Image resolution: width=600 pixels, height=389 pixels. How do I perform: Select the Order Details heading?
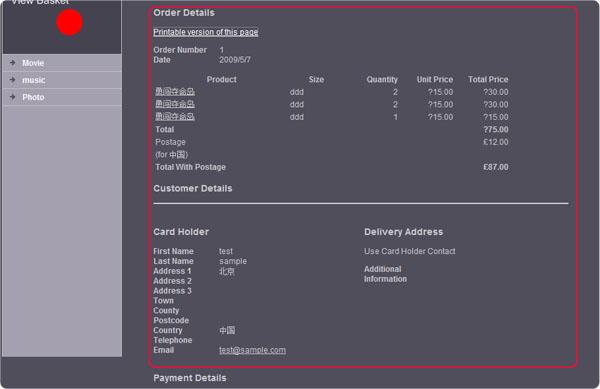tap(184, 13)
